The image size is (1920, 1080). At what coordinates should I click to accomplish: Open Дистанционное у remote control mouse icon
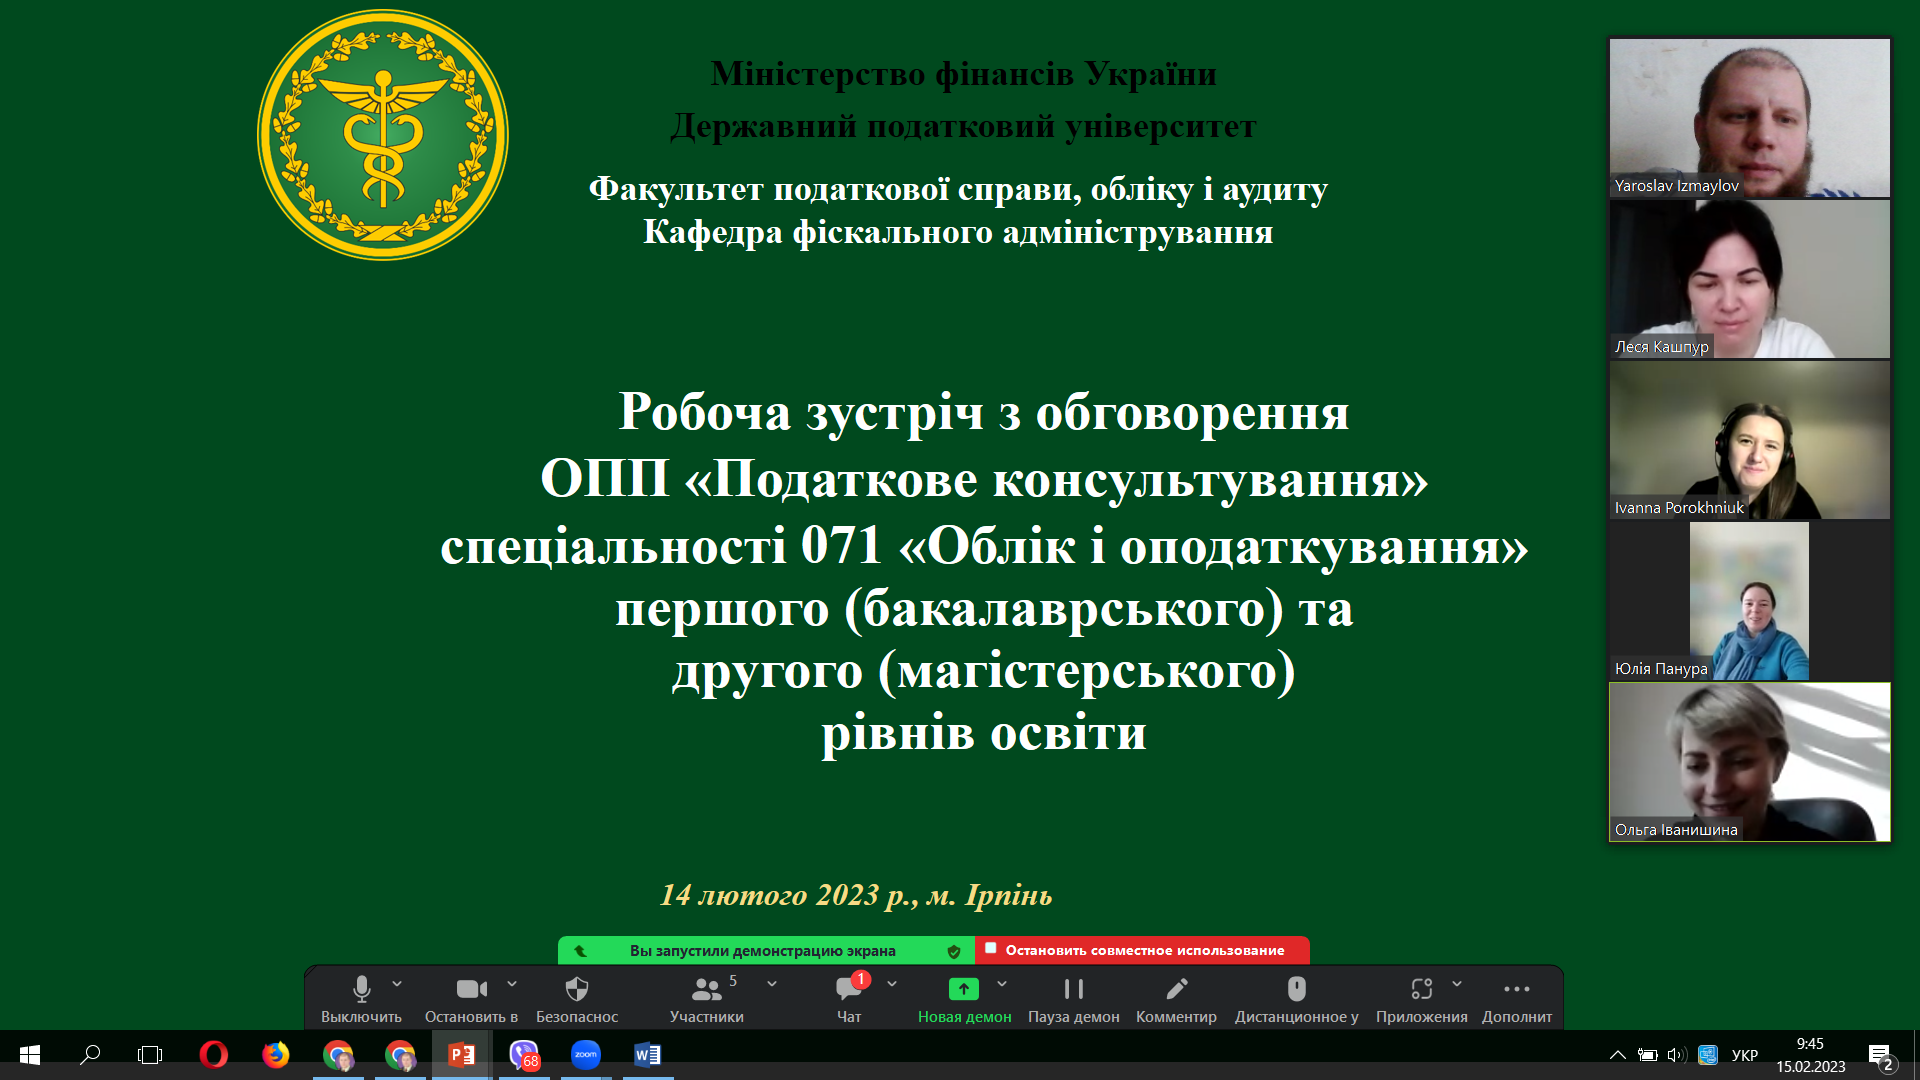1296,999
